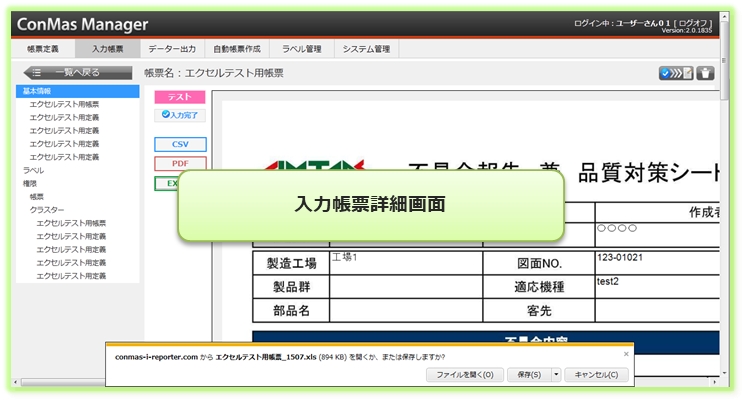
Task: Click the 一覧へ戻る back button
Action: 74,72
